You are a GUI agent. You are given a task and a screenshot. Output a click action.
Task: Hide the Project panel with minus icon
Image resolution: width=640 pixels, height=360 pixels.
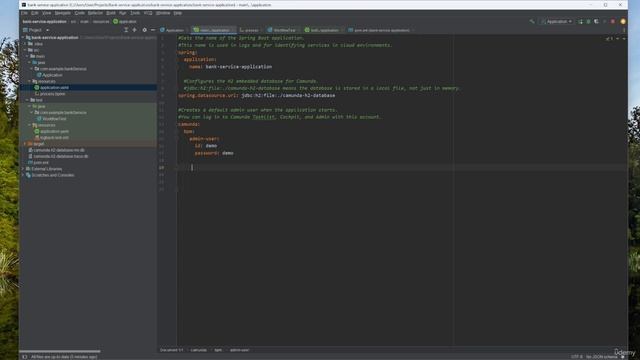(153, 30)
